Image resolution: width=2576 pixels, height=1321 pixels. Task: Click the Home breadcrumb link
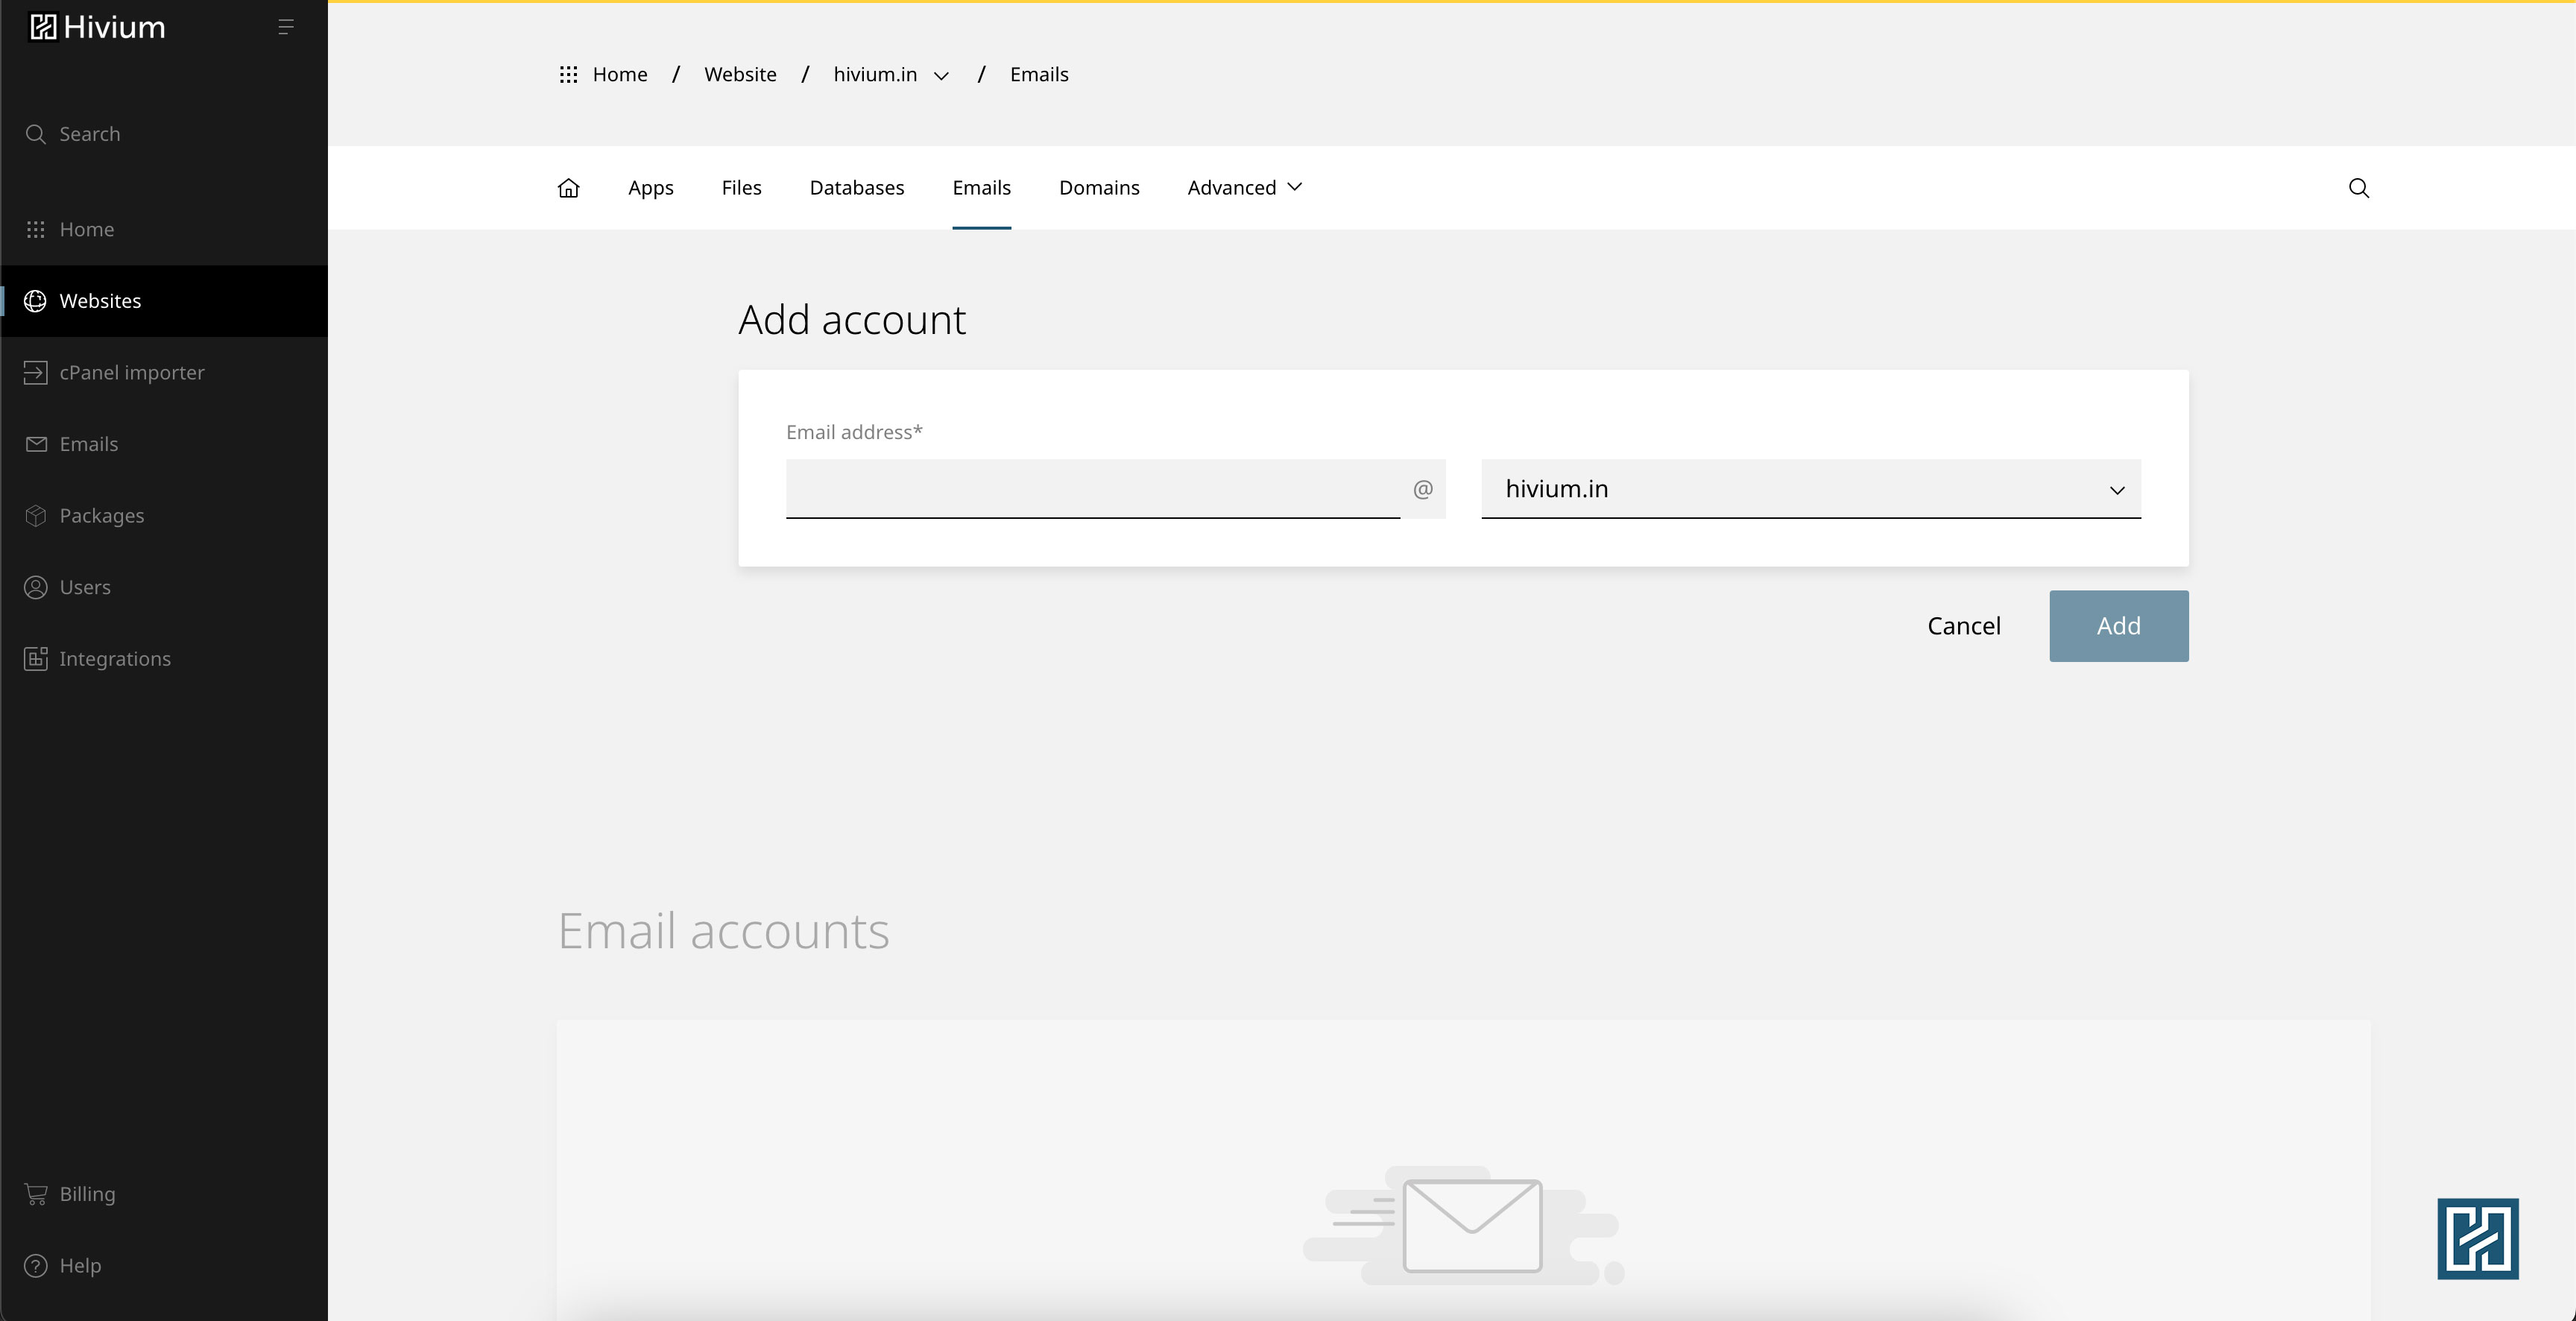click(x=619, y=75)
